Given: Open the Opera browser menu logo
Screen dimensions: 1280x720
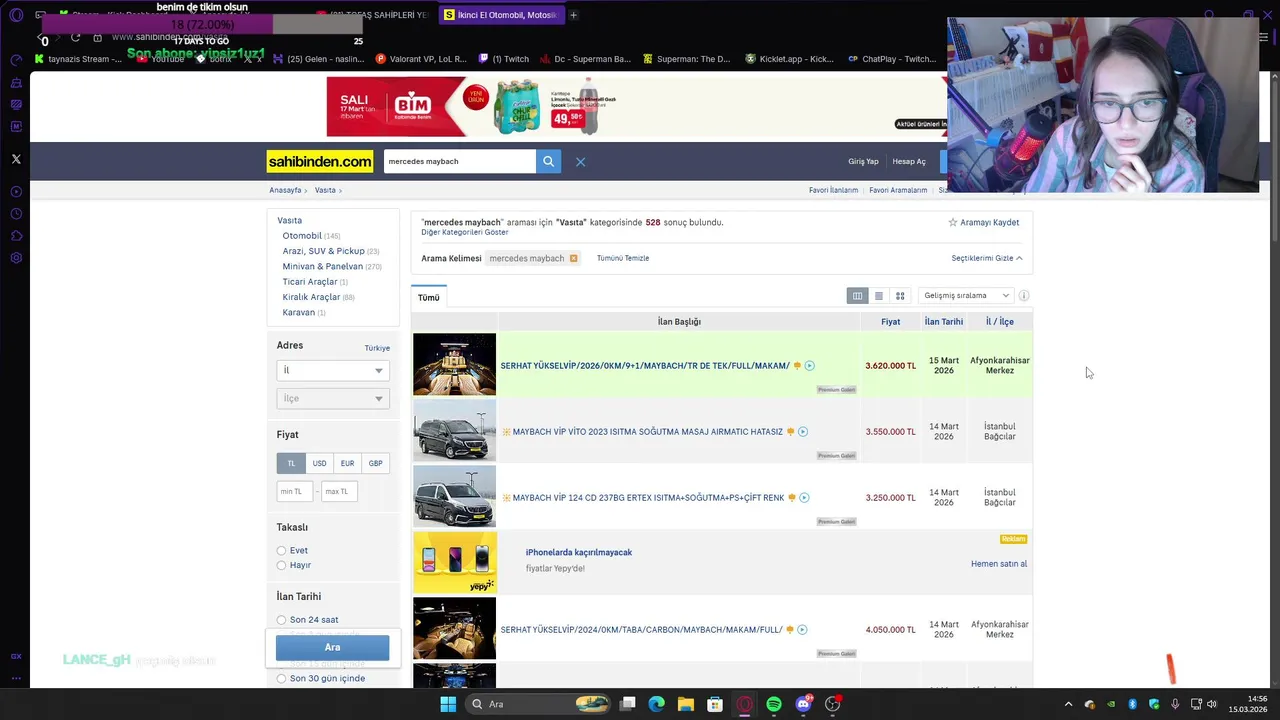Looking at the screenshot, I should tap(16, 16).
